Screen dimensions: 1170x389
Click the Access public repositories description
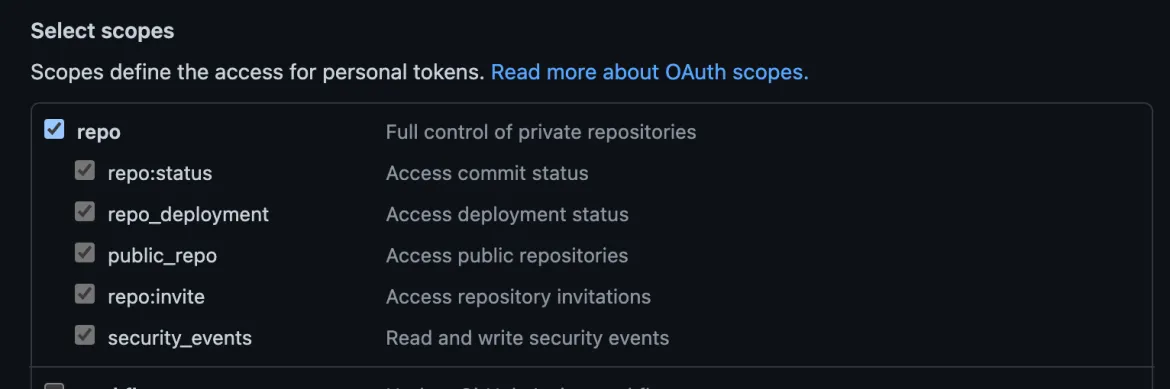click(507, 256)
